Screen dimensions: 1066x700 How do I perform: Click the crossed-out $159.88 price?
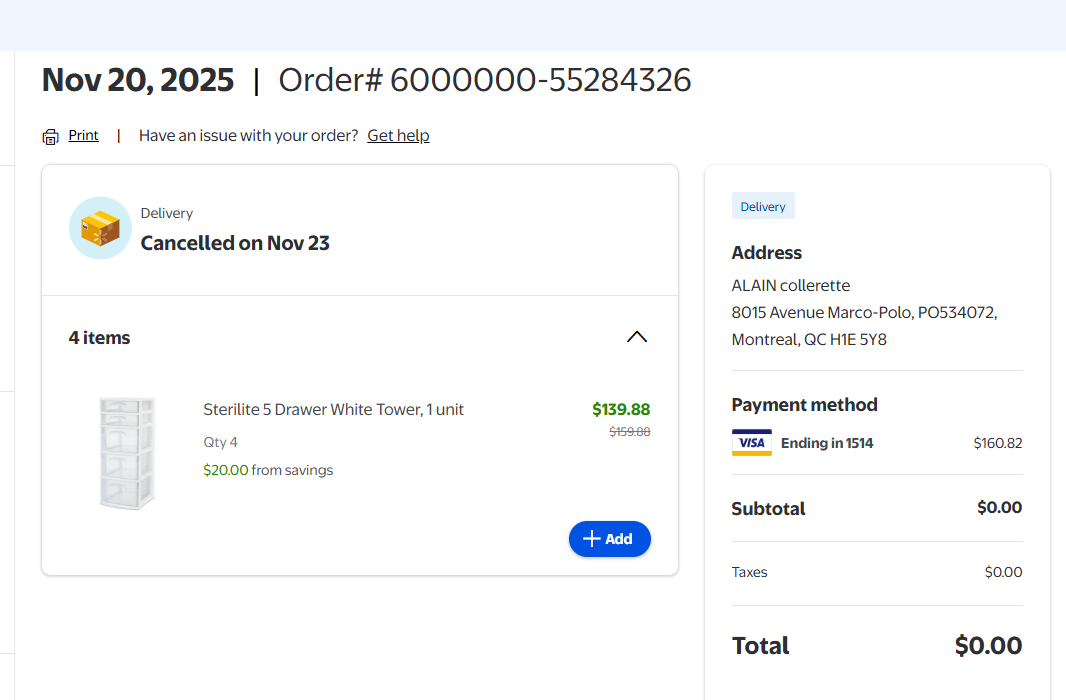tap(630, 432)
